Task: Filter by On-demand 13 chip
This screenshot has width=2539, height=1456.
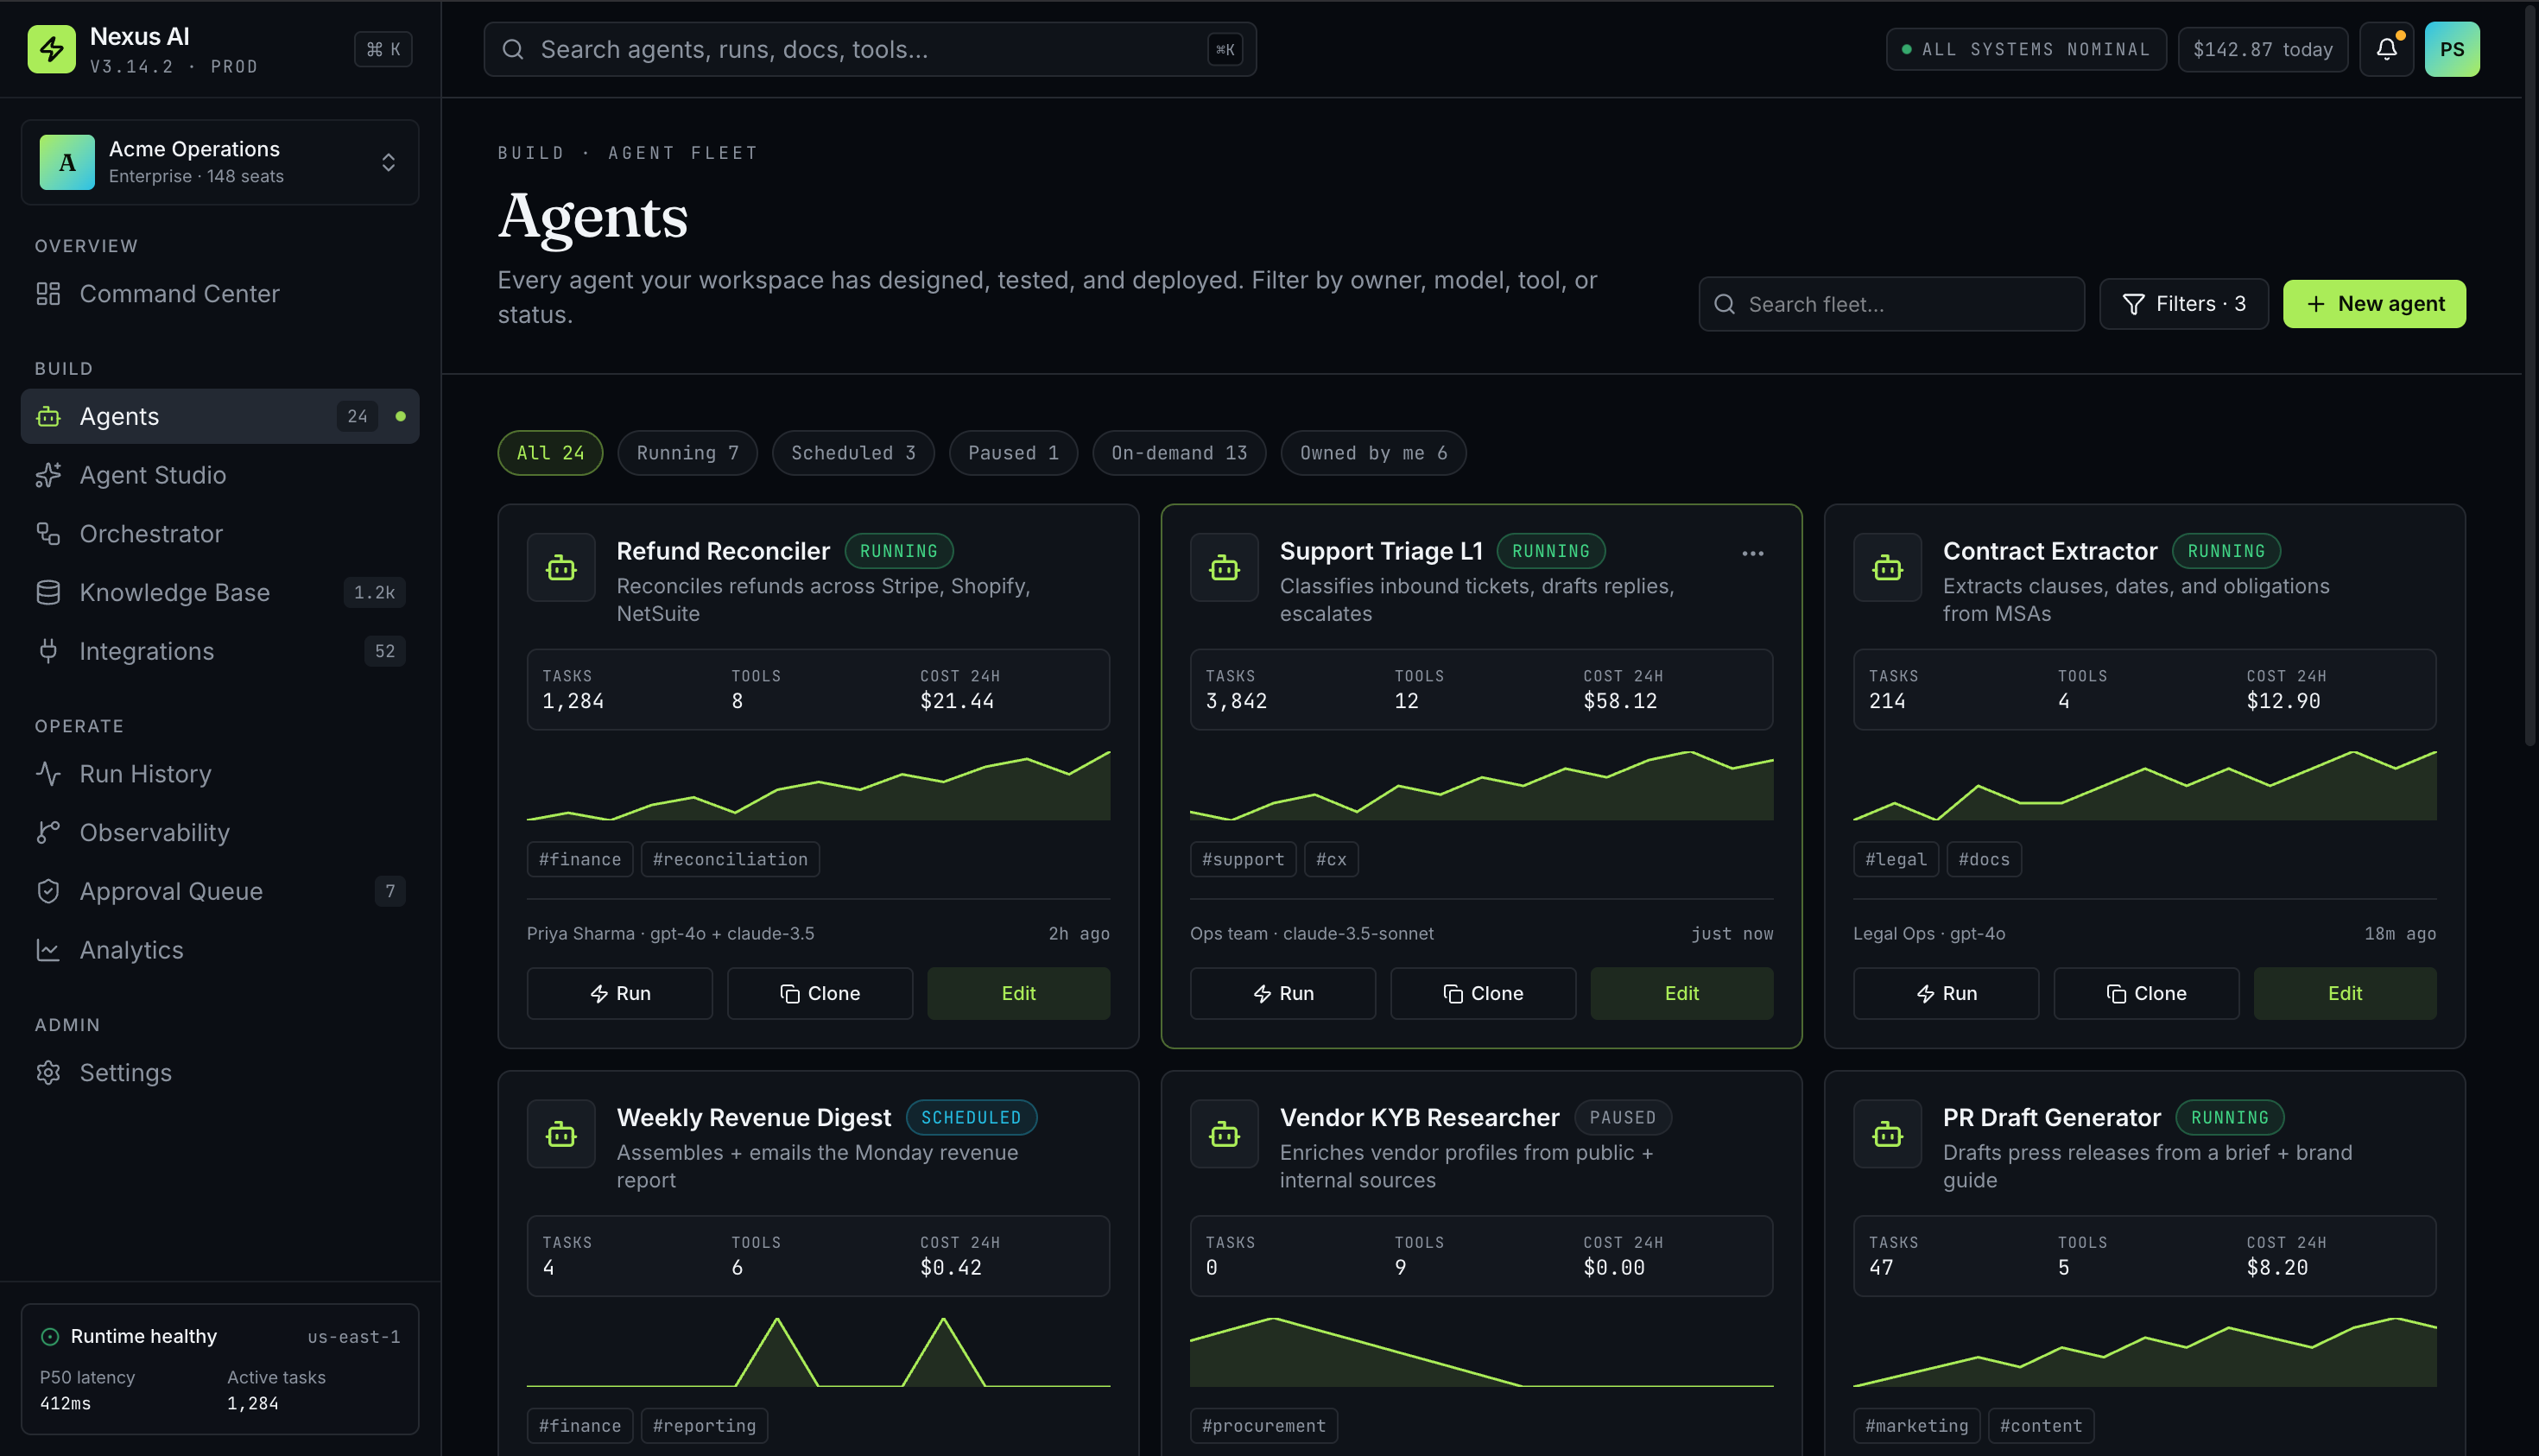Action: tap(1179, 453)
